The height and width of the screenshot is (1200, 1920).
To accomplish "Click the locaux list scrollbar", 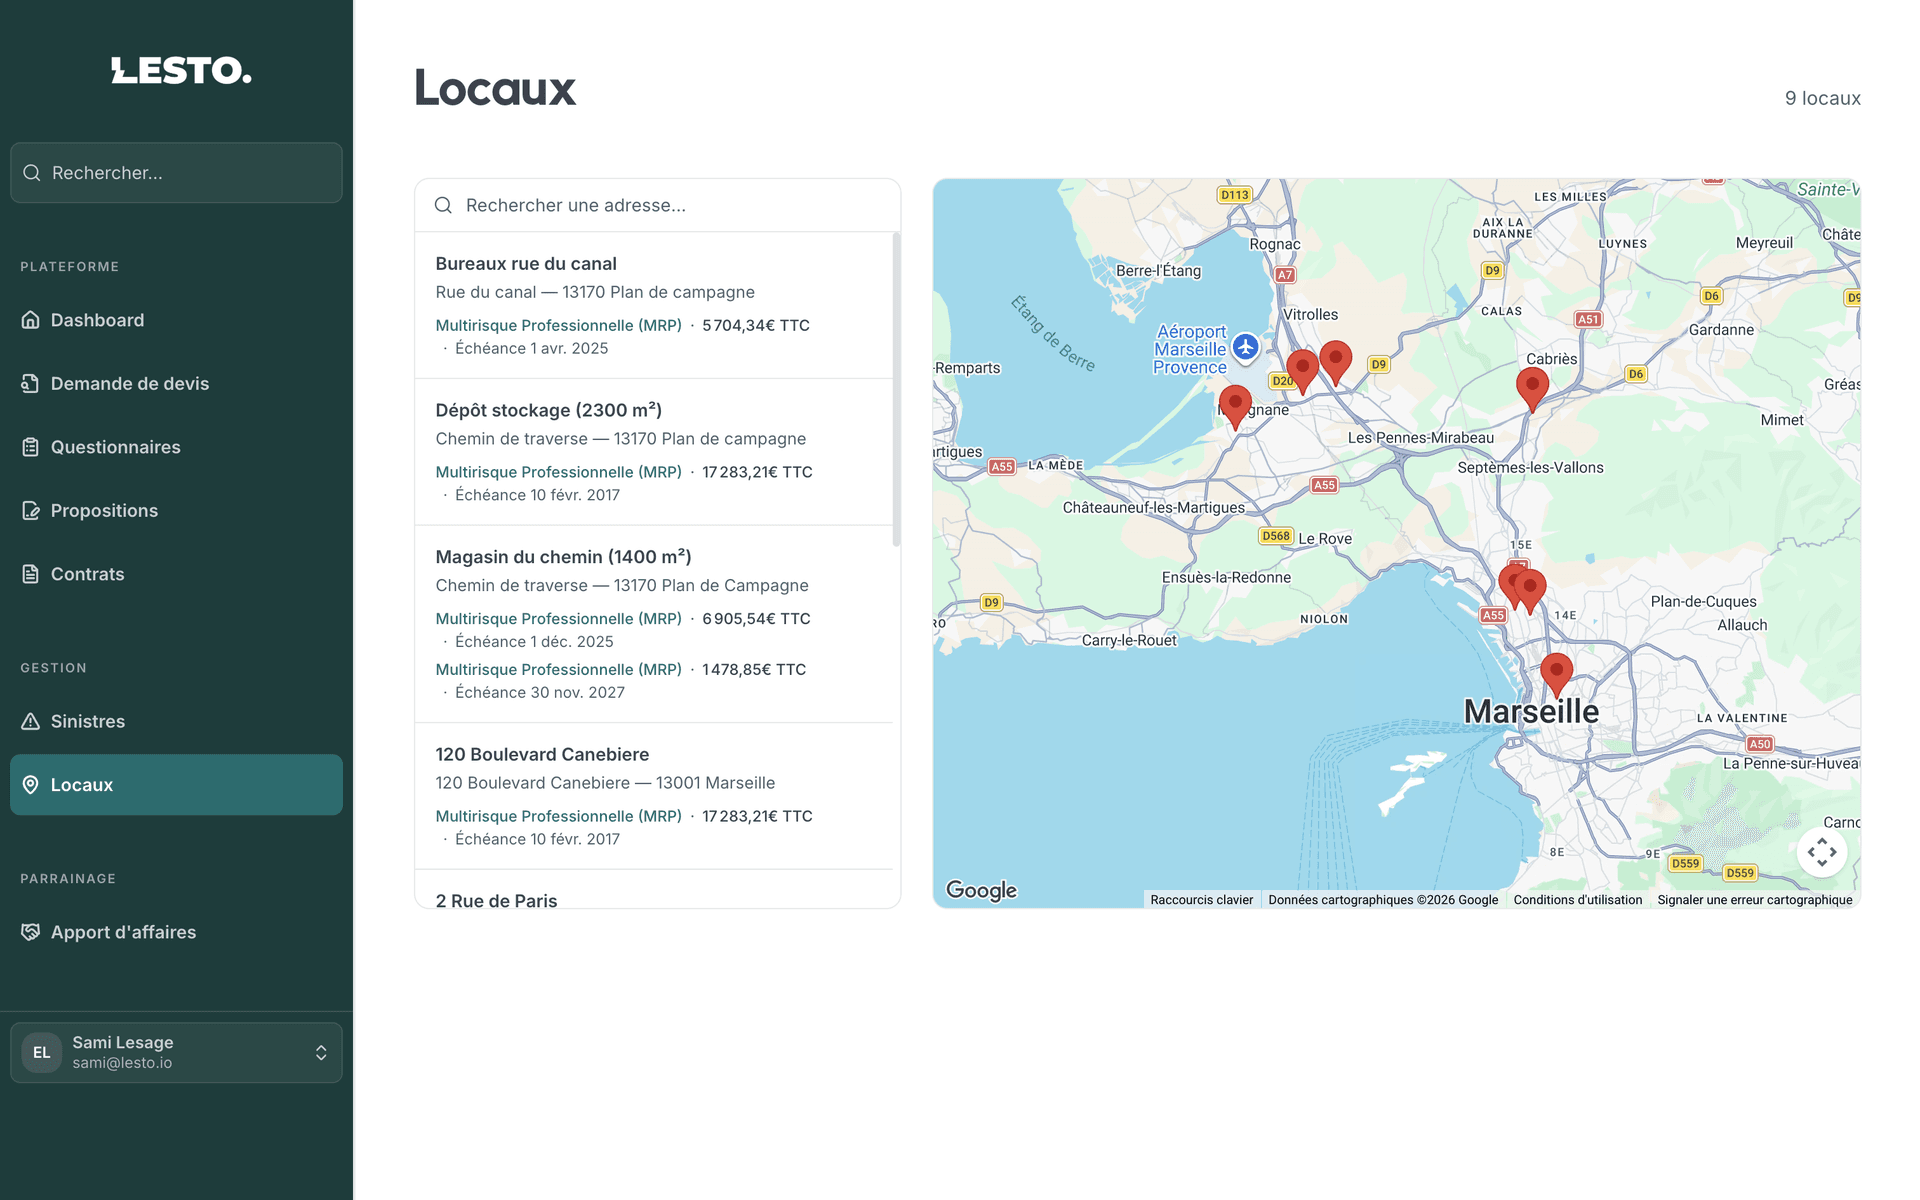I will tap(896, 390).
